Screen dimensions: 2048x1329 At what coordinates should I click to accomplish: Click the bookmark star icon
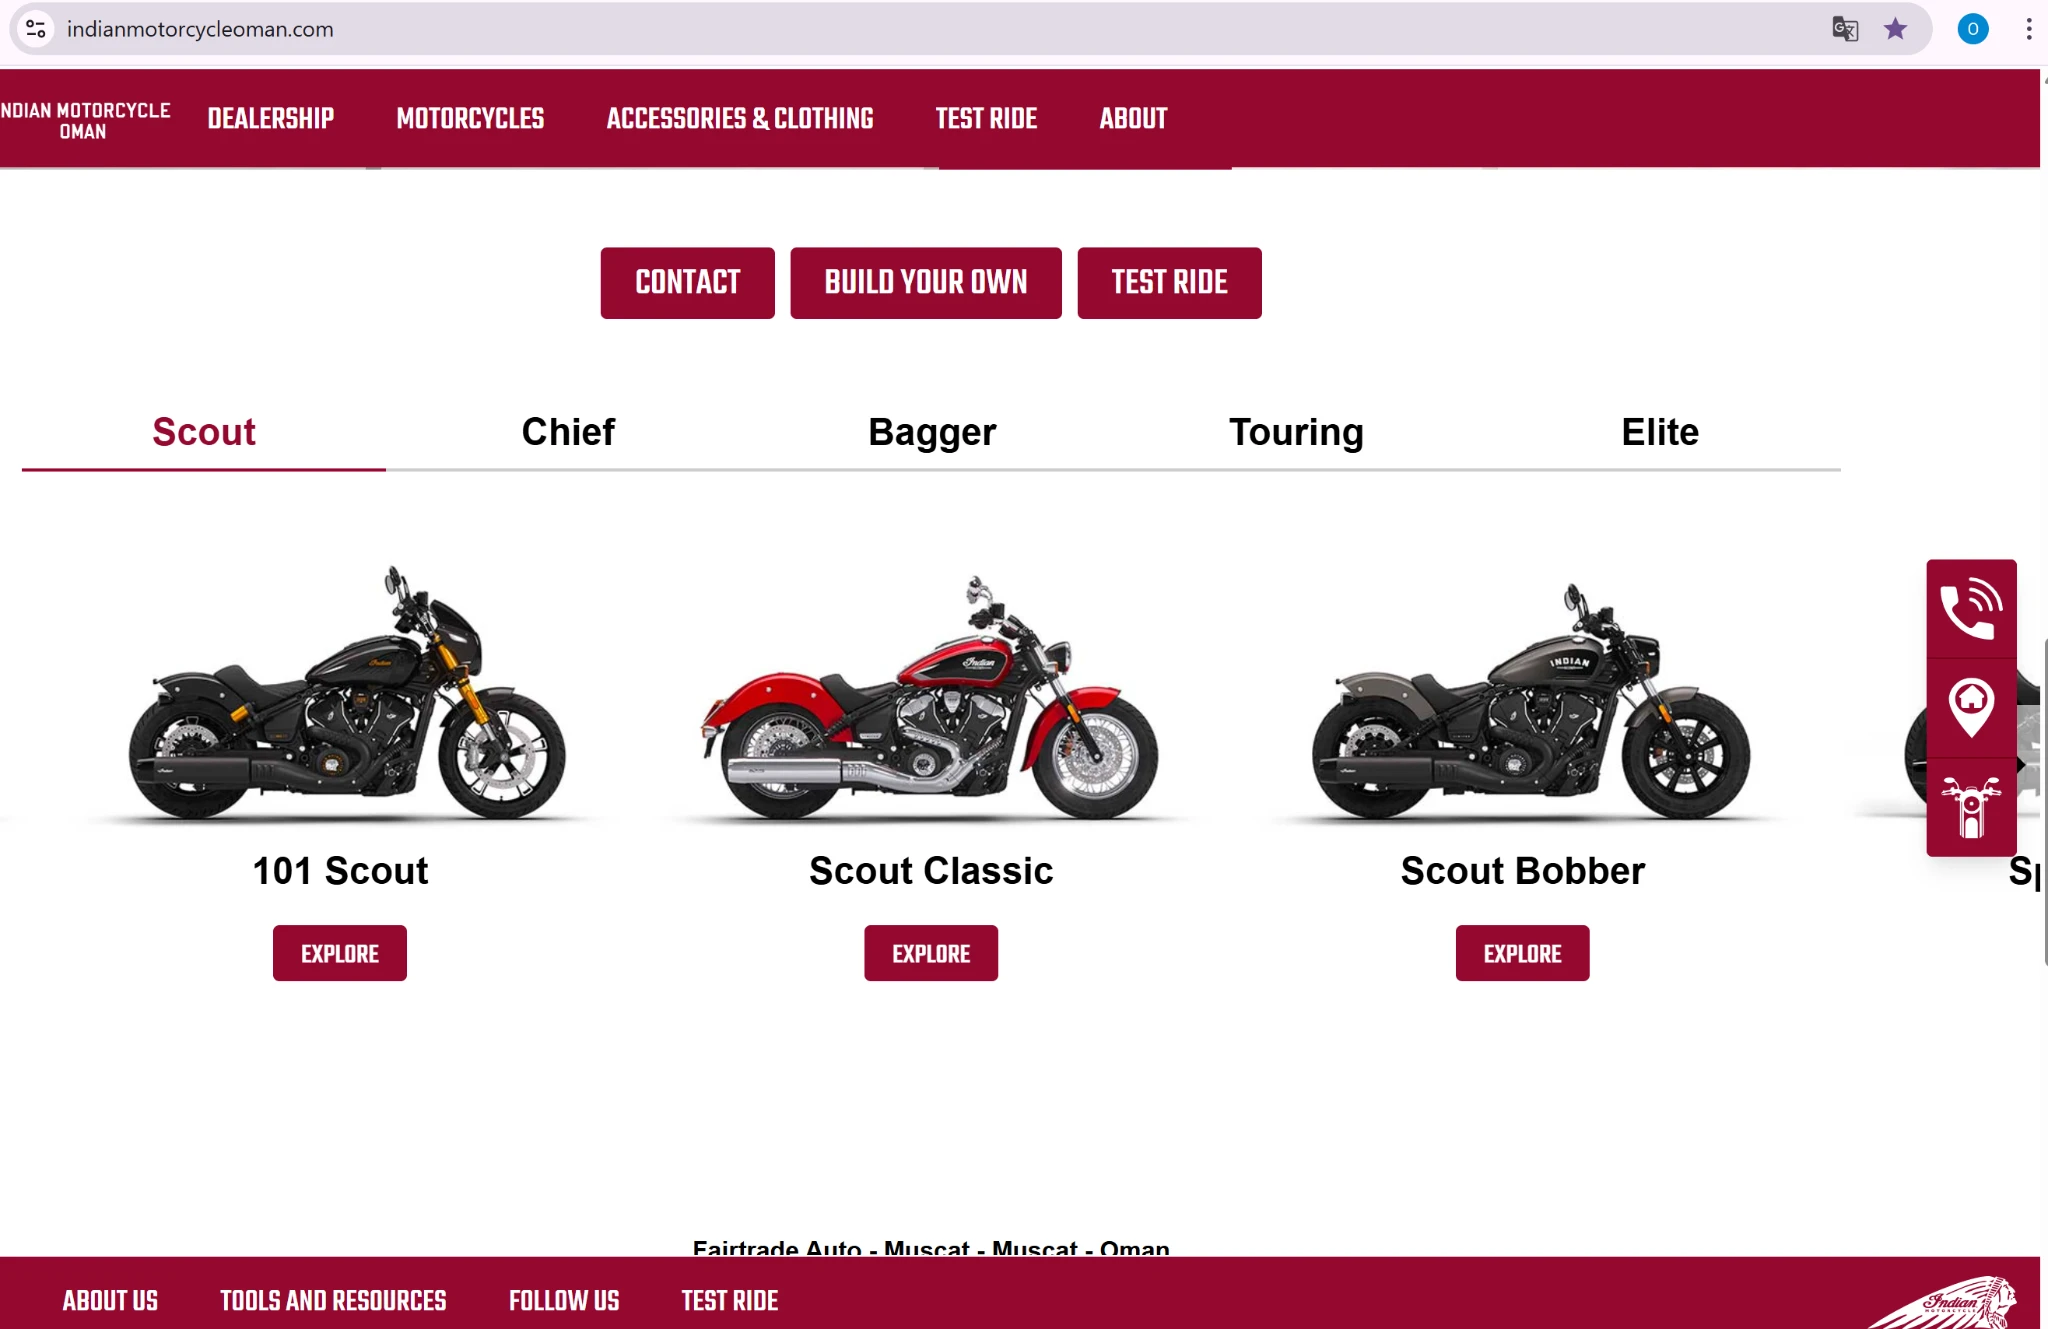click(1895, 29)
